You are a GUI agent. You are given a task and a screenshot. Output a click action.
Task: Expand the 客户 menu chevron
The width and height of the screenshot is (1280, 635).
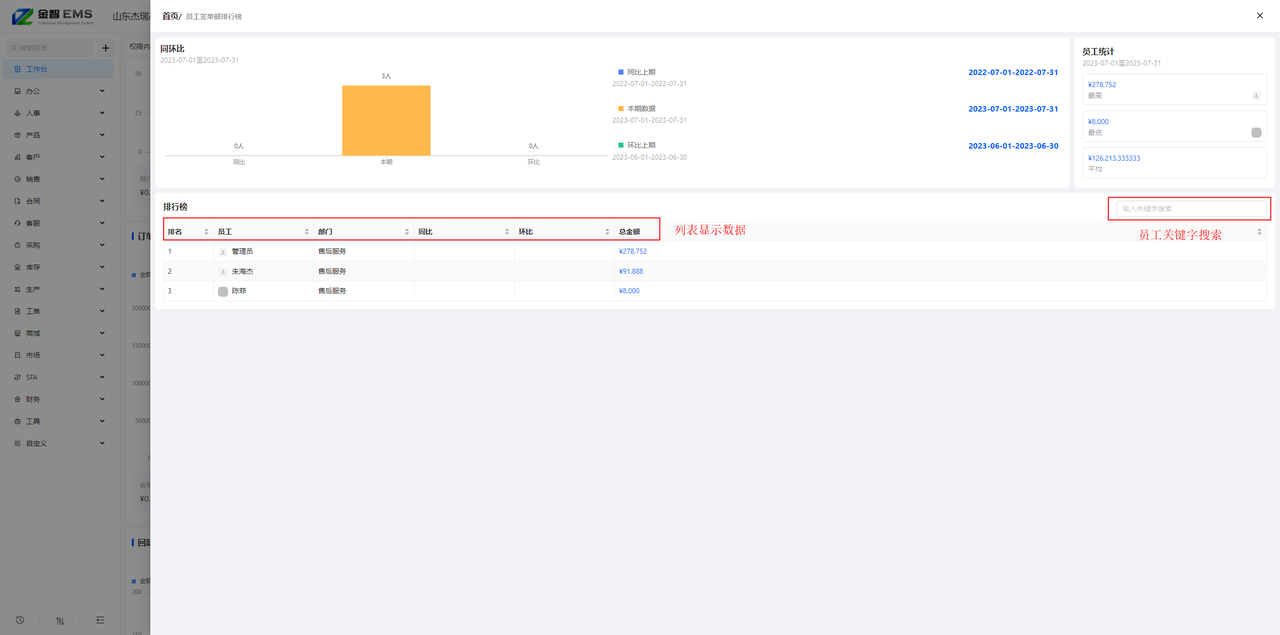(x=102, y=157)
